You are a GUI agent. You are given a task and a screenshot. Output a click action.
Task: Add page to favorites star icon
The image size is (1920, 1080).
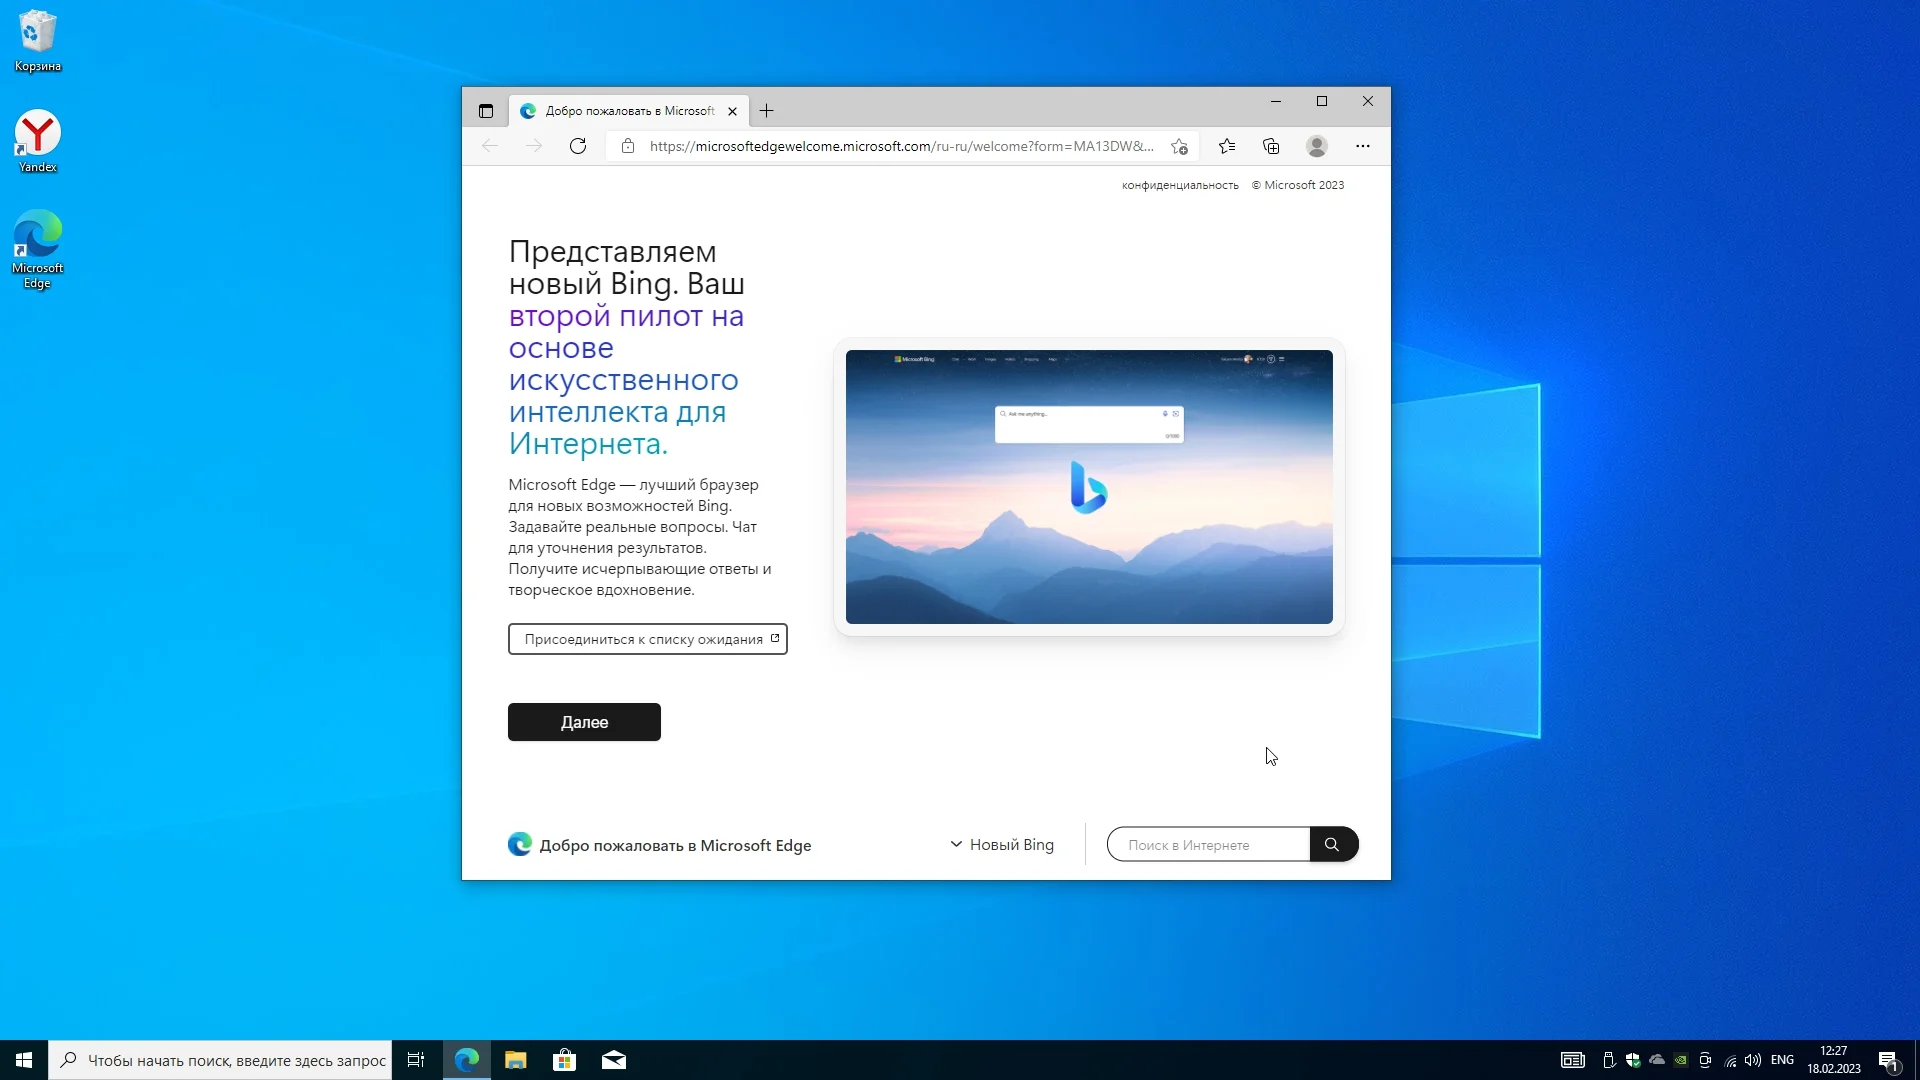click(x=1180, y=146)
